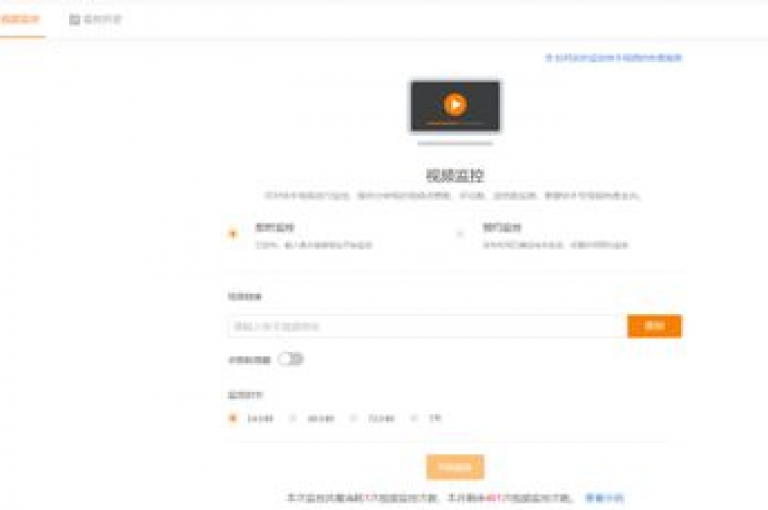Choose the 7-day monitoring duration
The width and height of the screenshot is (768, 510).
414,418
